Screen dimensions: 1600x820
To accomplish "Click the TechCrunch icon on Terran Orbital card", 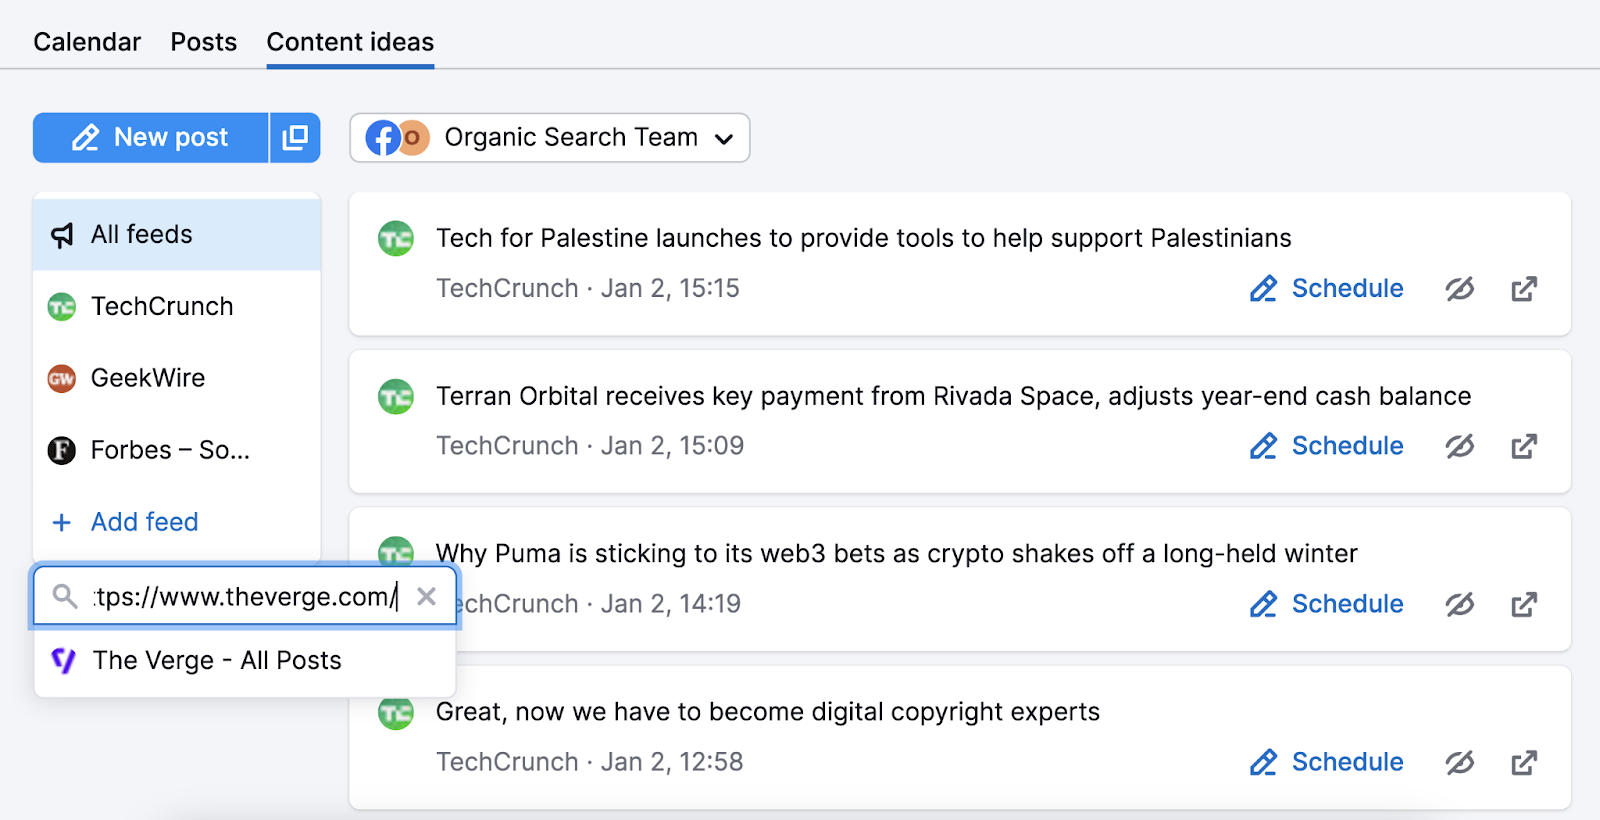I will (396, 396).
